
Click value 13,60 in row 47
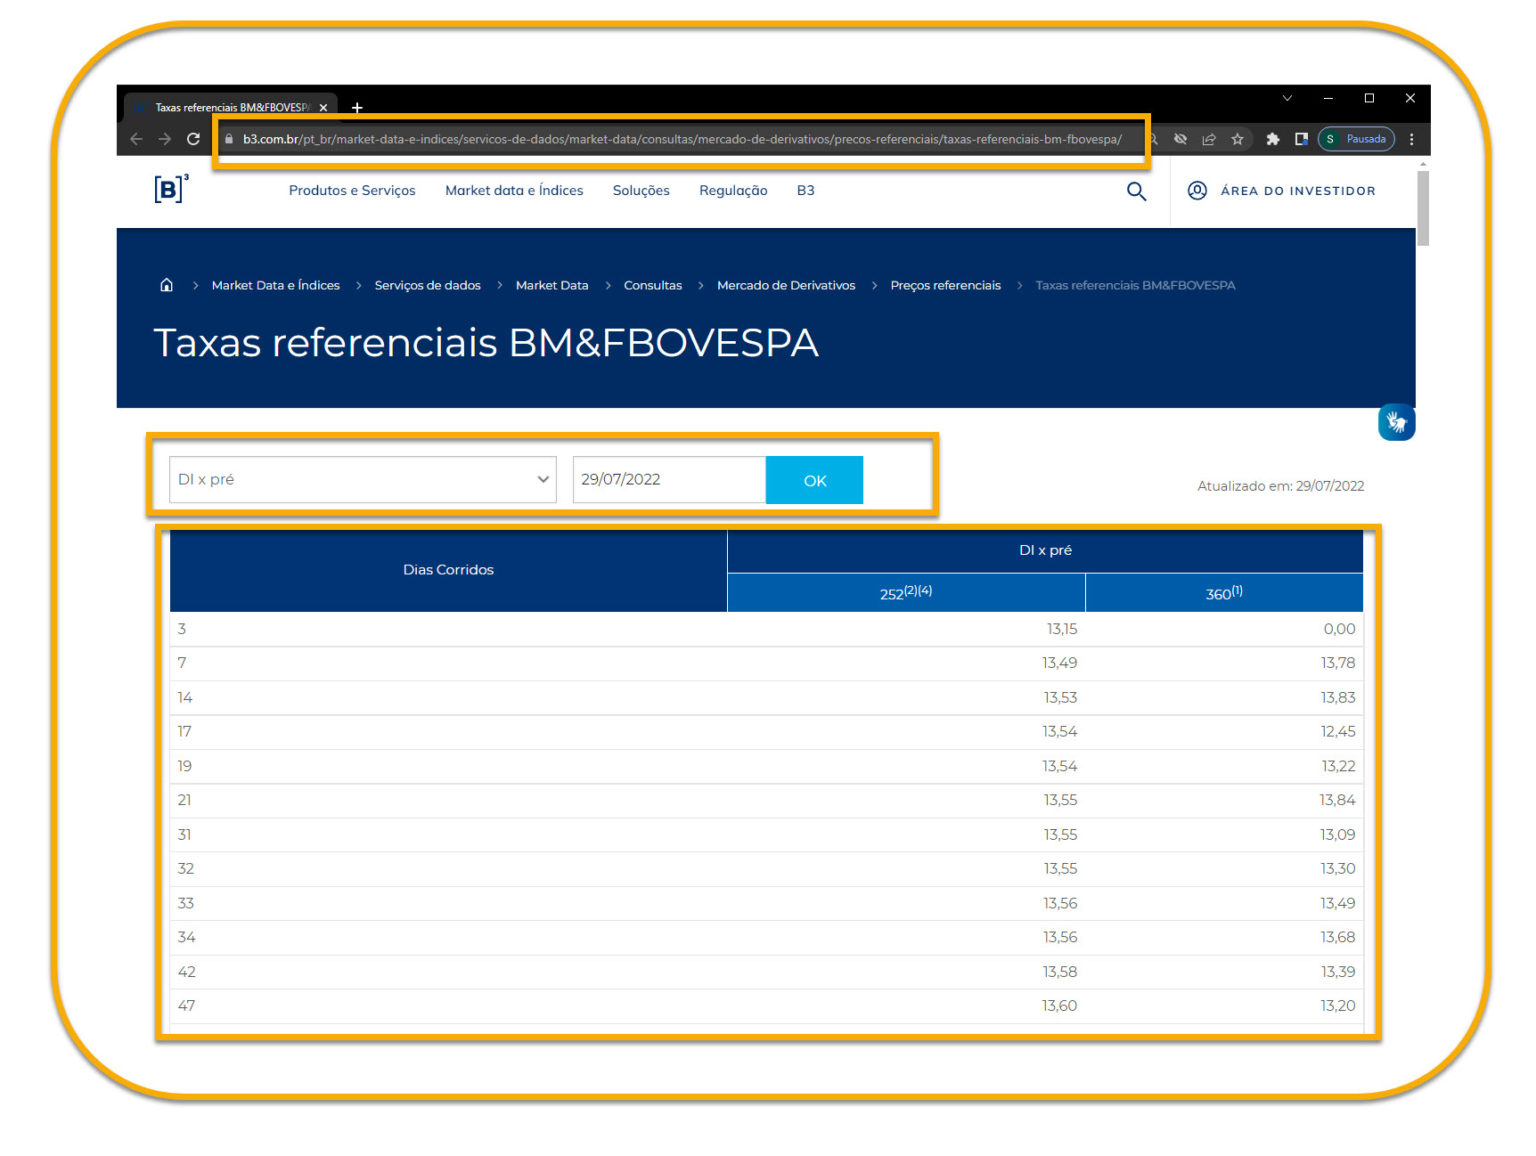tap(1060, 1006)
